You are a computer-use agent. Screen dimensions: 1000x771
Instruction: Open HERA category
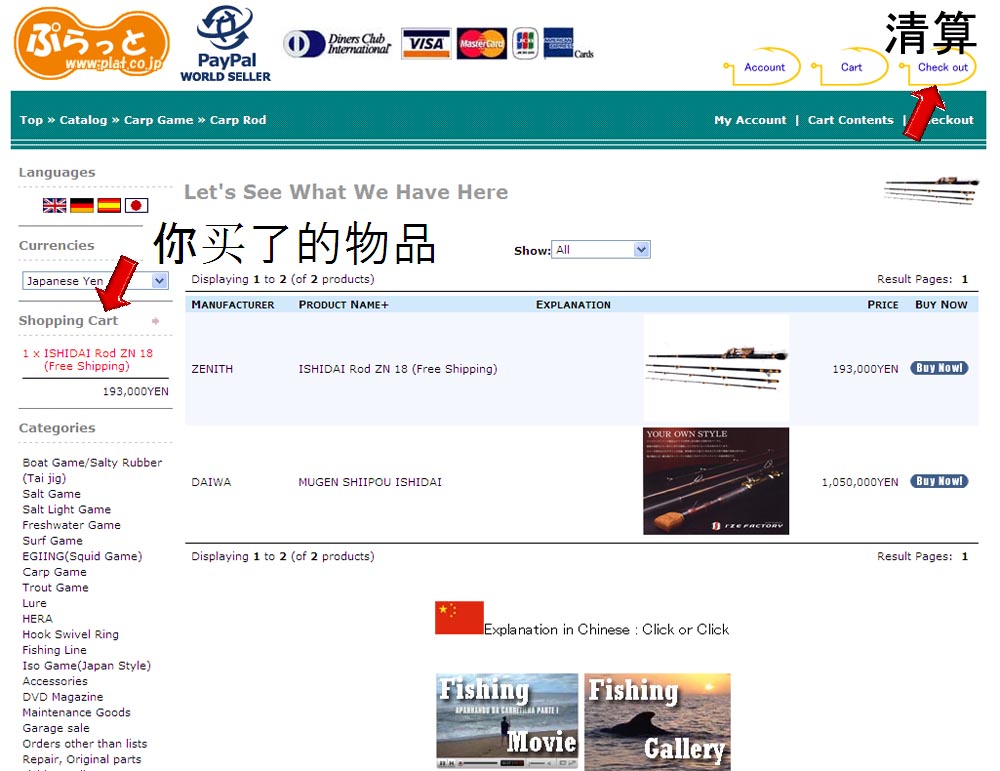pos(38,619)
